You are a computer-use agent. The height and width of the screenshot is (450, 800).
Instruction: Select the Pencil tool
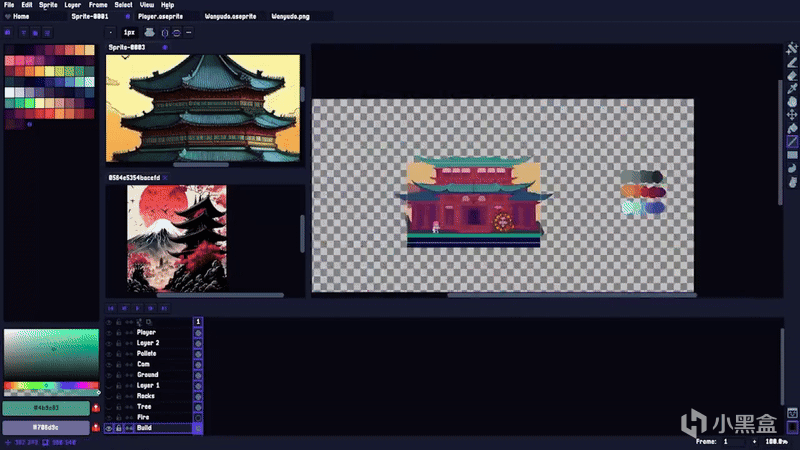click(792, 62)
